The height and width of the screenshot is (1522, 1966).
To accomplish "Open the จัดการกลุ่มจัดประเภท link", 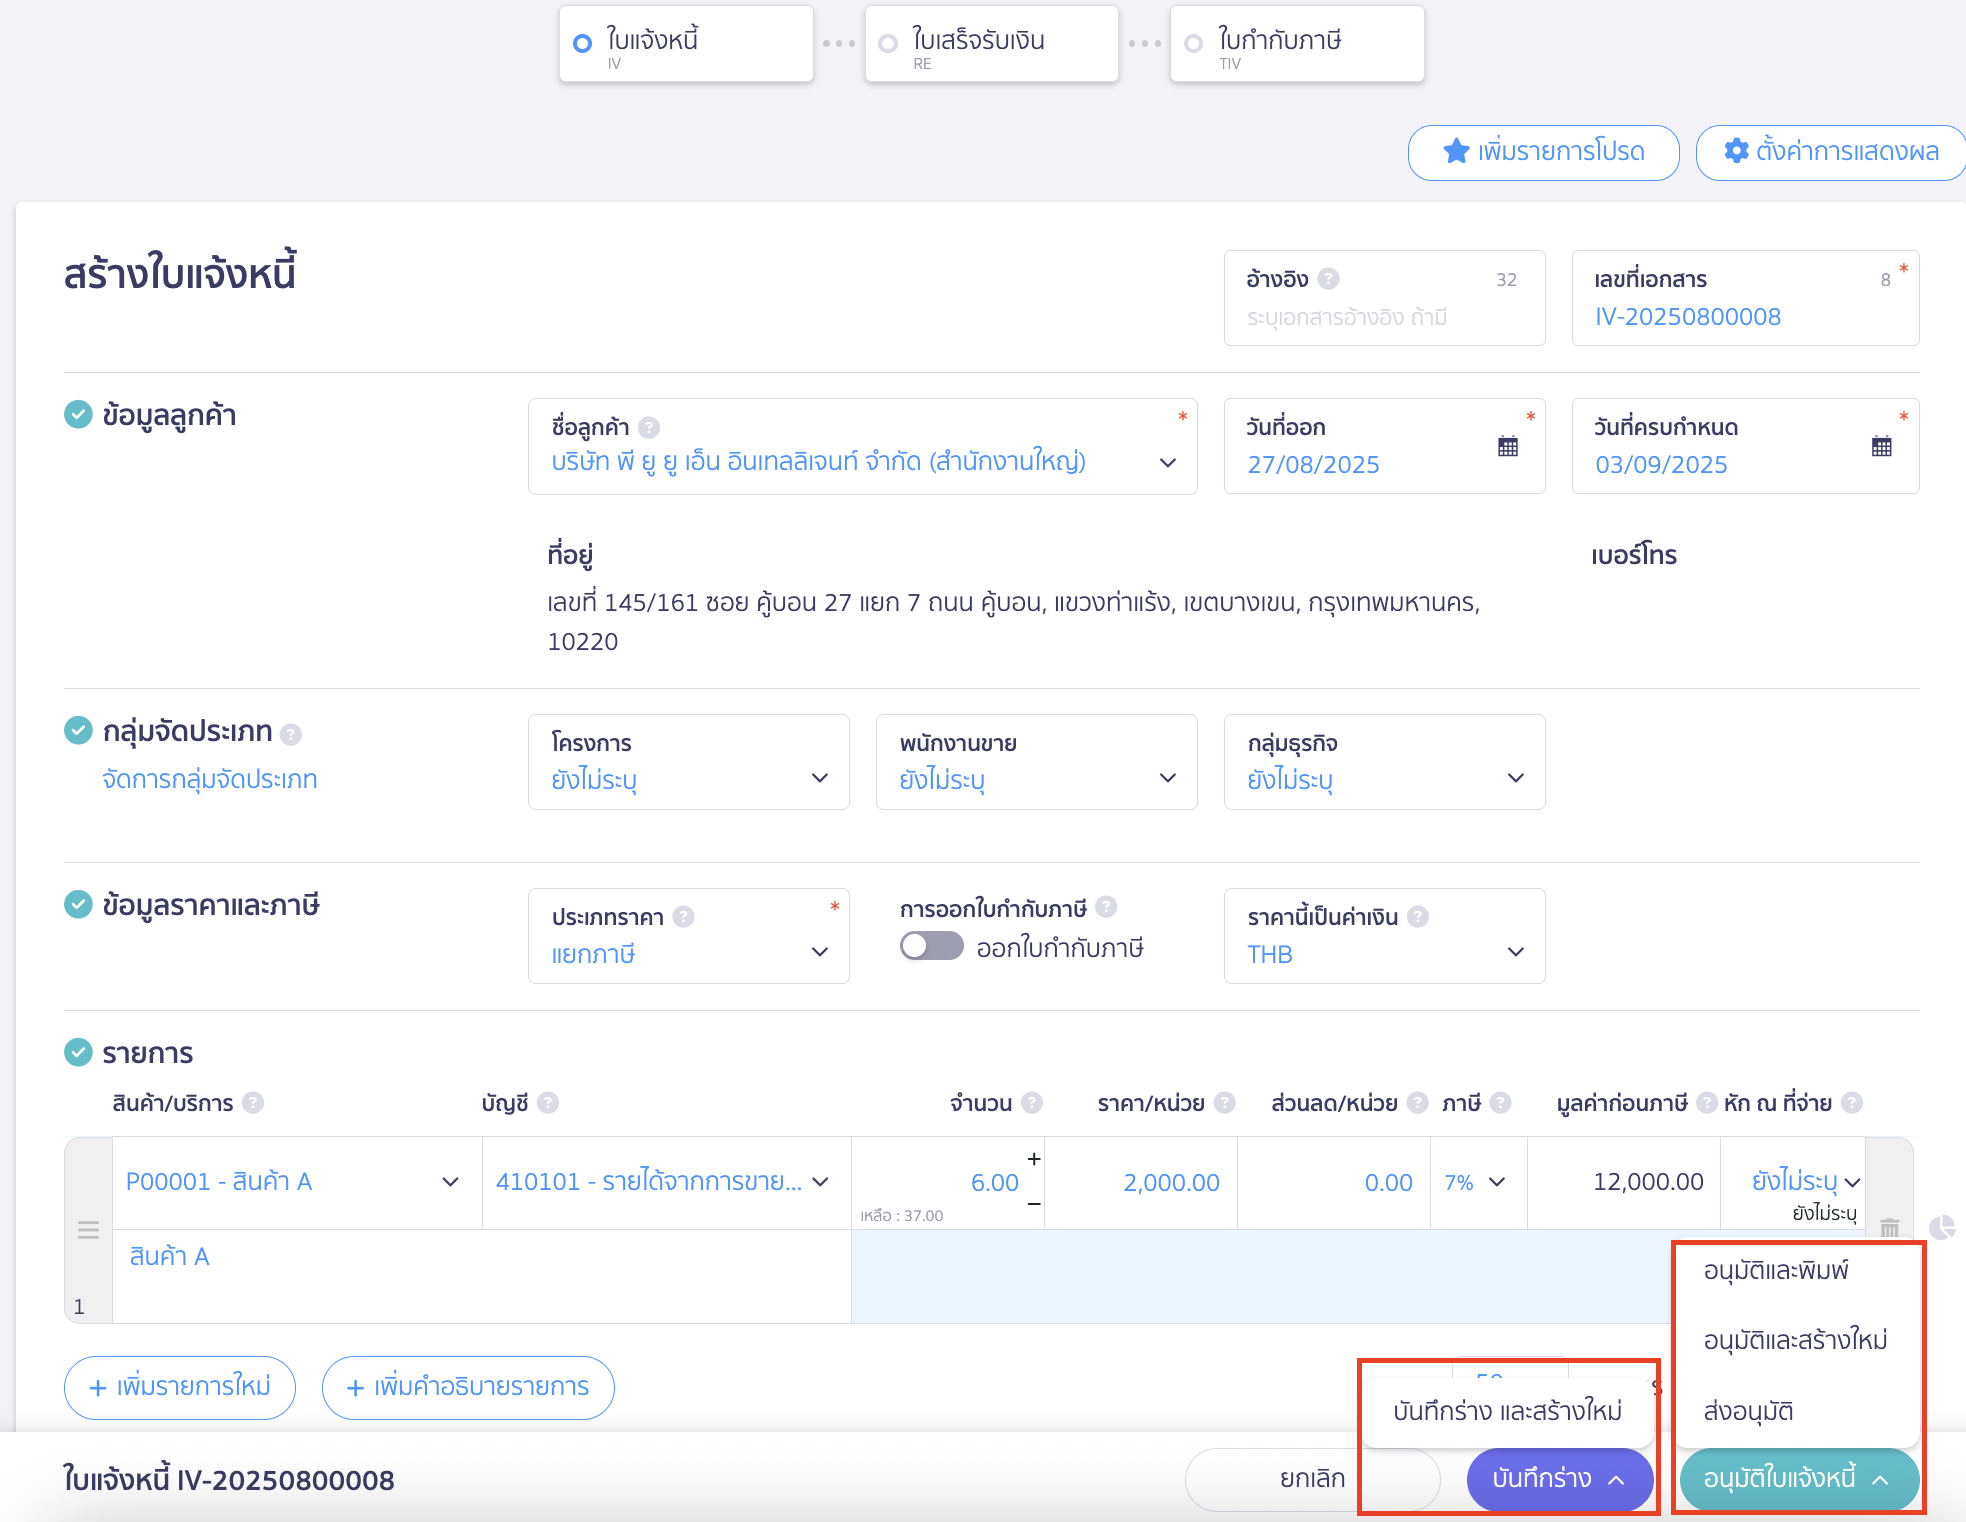I will (210, 779).
